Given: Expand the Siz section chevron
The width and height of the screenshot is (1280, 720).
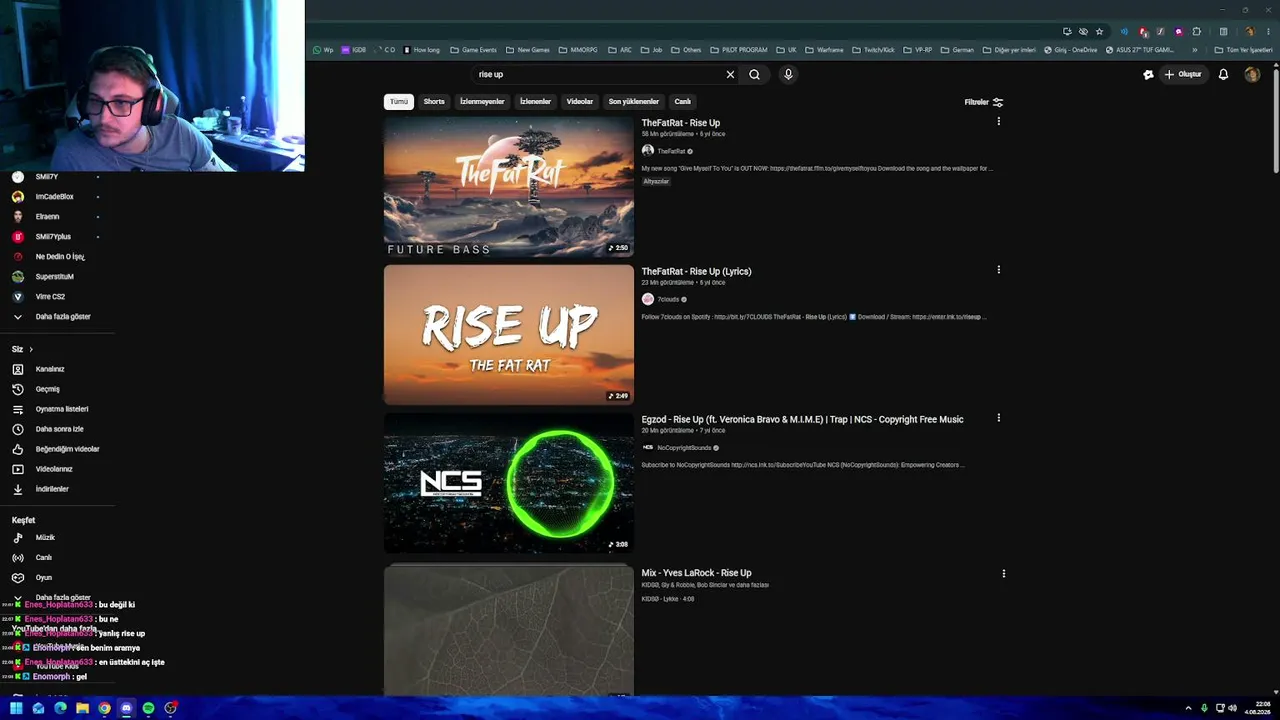Looking at the screenshot, I should pos(31,349).
